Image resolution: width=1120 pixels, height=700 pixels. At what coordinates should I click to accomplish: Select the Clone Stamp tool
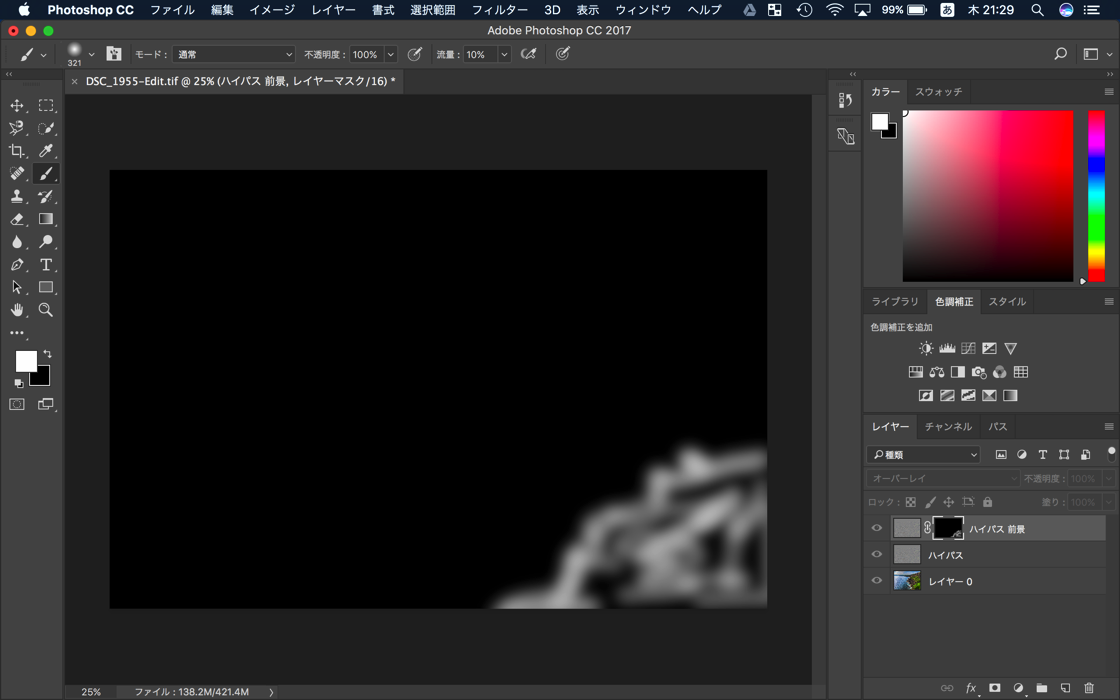tap(17, 197)
